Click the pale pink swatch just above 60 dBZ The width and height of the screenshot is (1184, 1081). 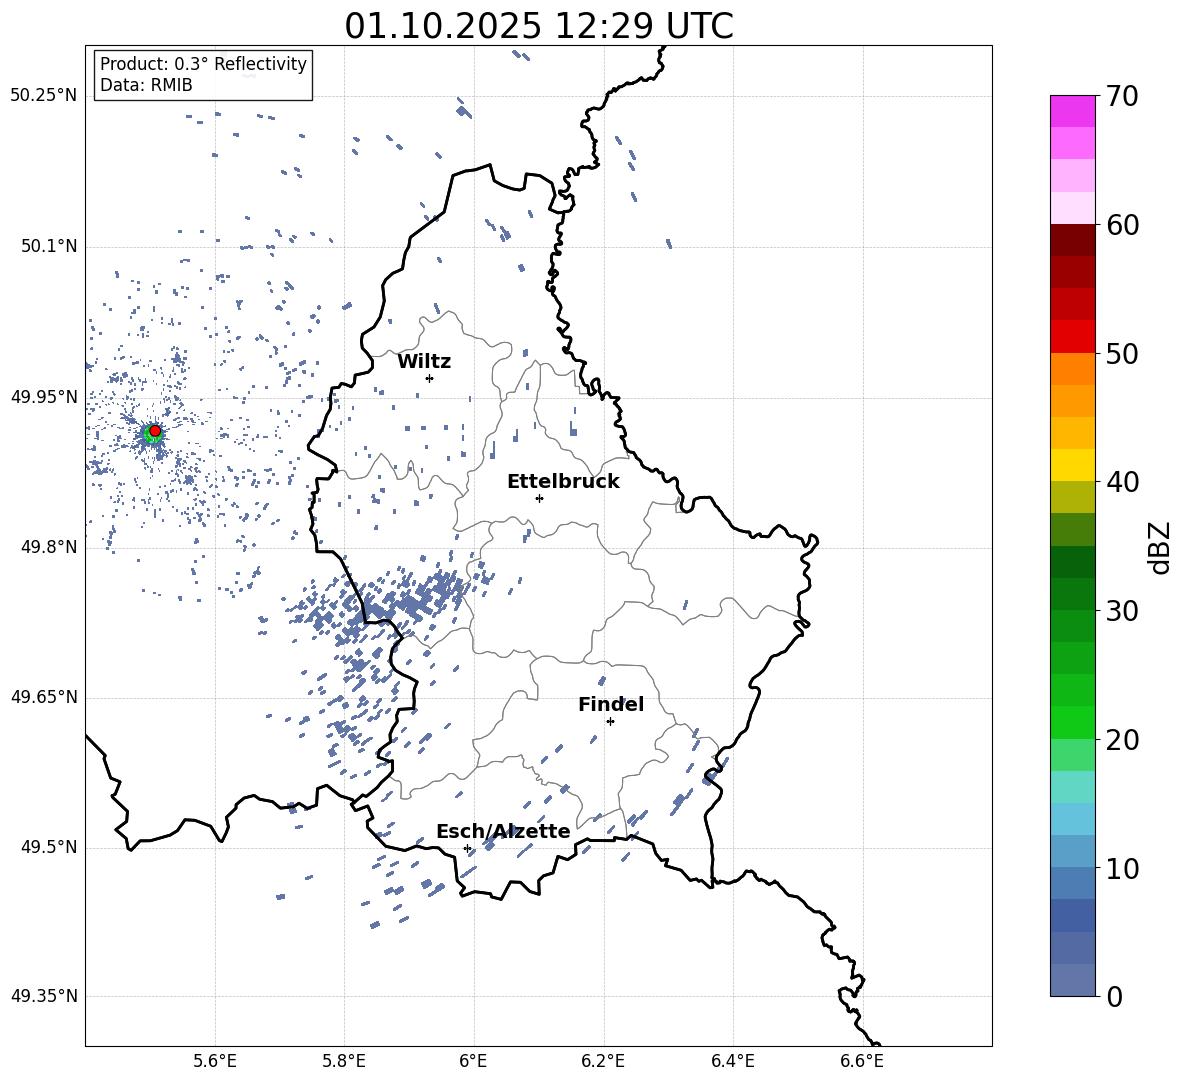[x=1072, y=208]
